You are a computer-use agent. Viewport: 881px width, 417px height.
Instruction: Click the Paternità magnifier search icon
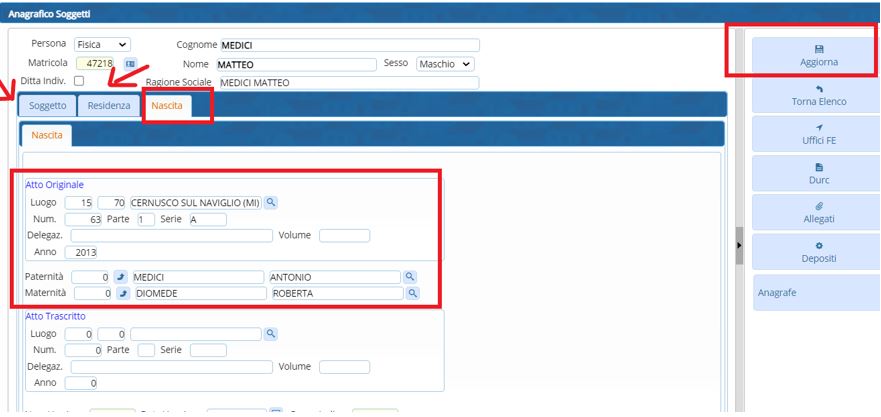pyautogui.click(x=409, y=277)
